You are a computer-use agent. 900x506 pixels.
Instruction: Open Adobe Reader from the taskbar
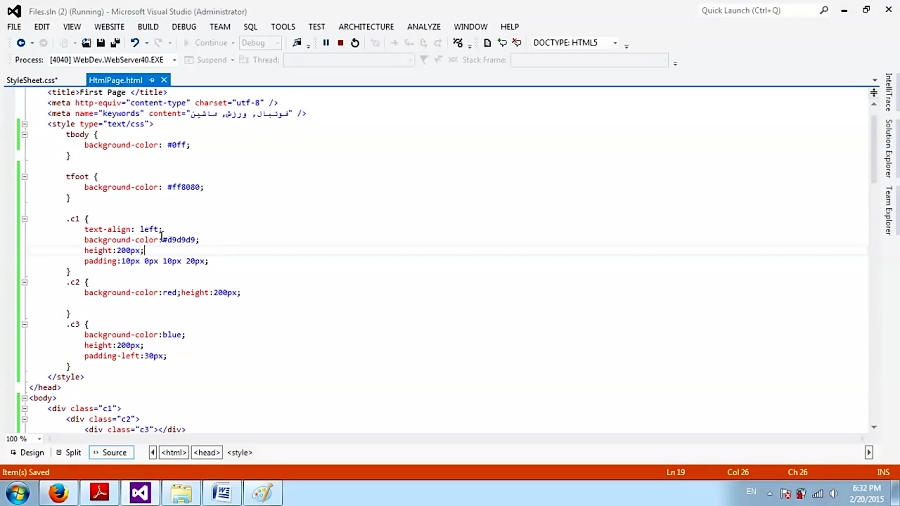[x=99, y=492]
